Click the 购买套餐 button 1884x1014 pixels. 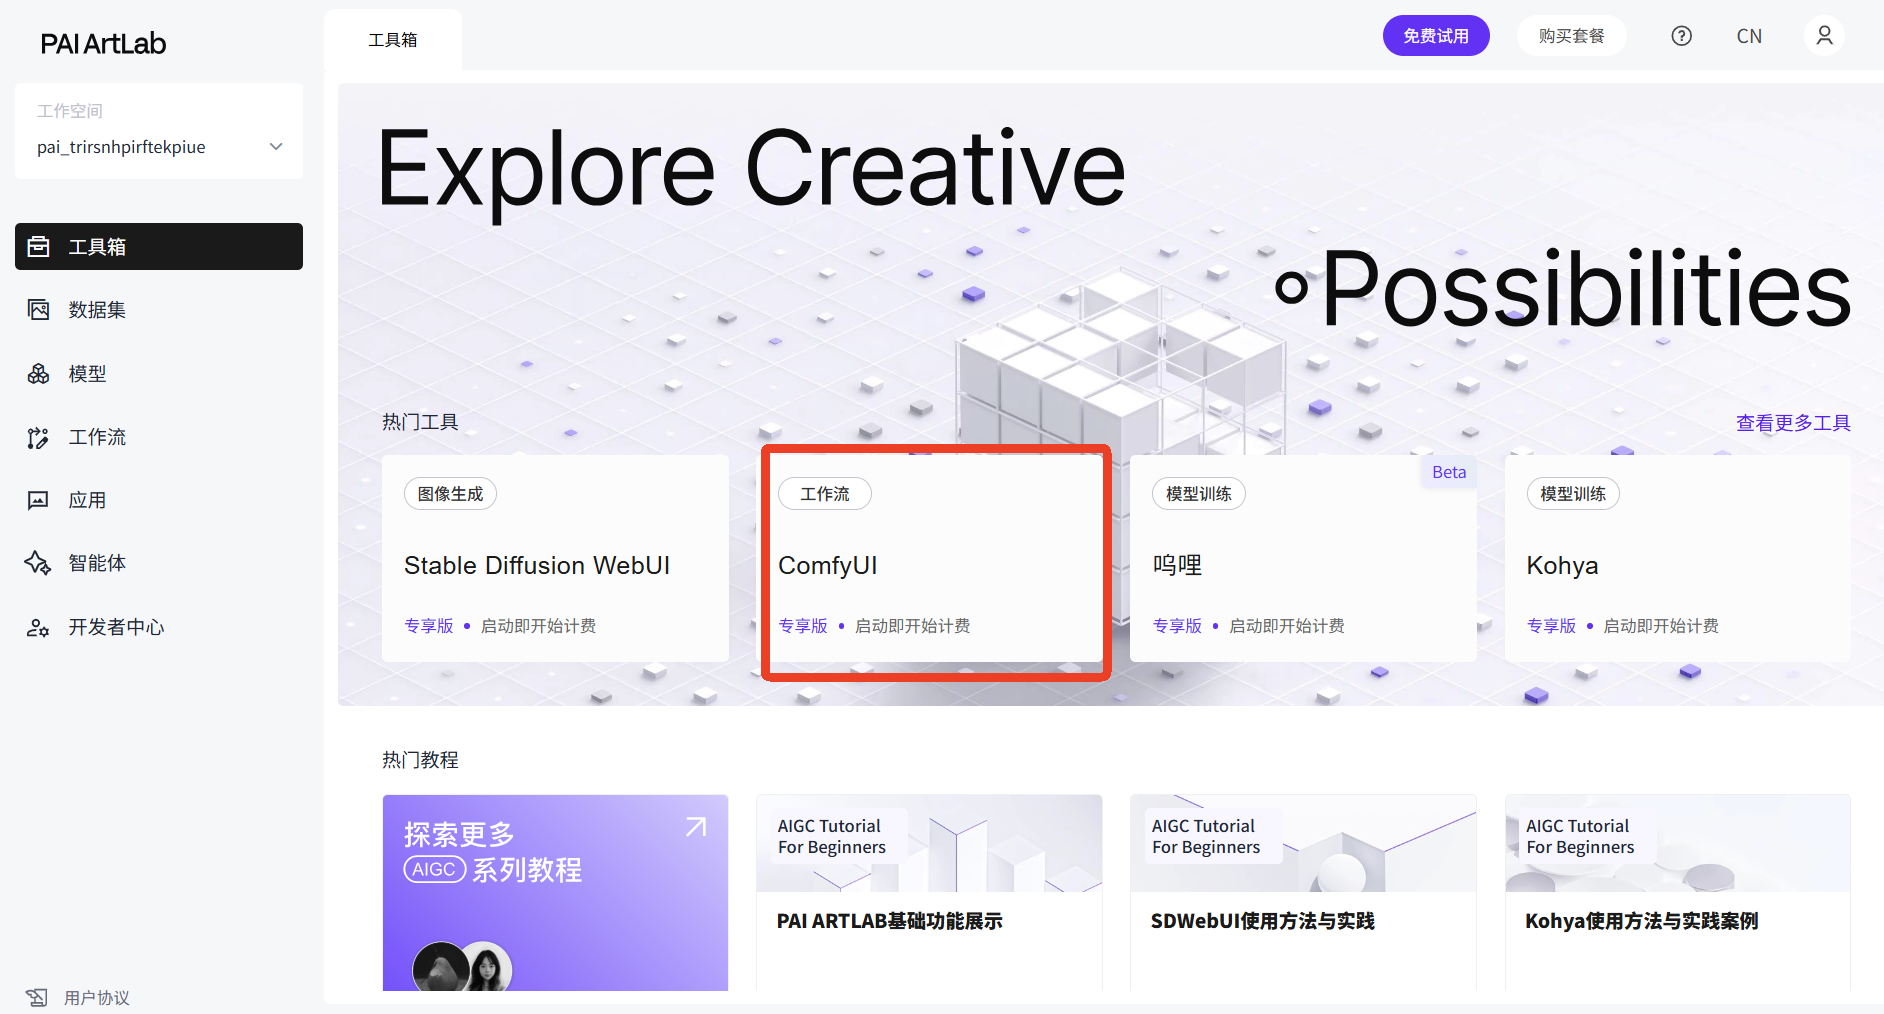pyautogui.click(x=1571, y=36)
